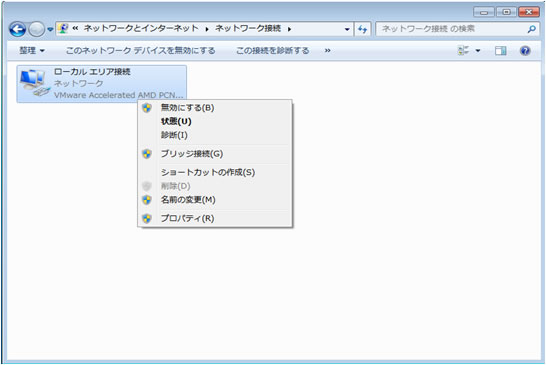Click the Back navigation arrow button

[x=17, y=29]
